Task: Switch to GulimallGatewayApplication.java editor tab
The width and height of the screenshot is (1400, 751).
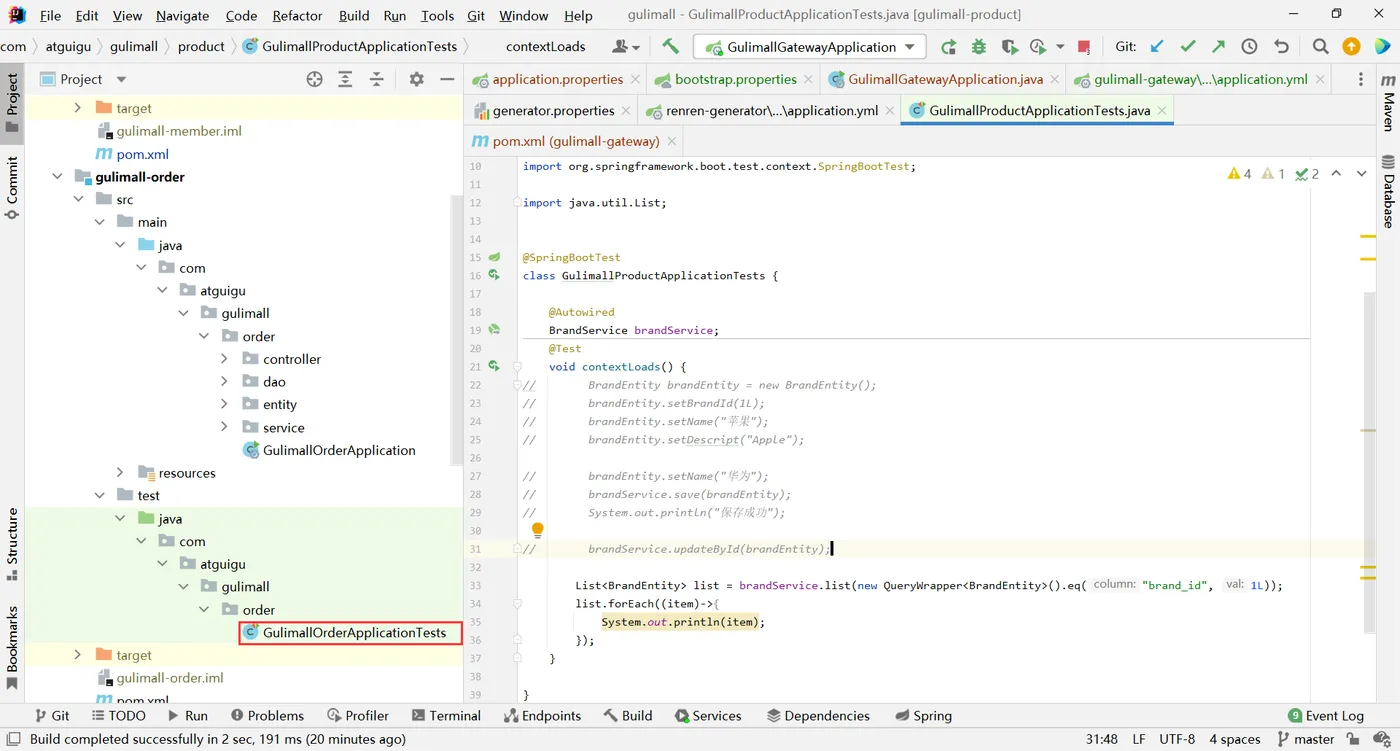Action: click(x=945, y=79)
